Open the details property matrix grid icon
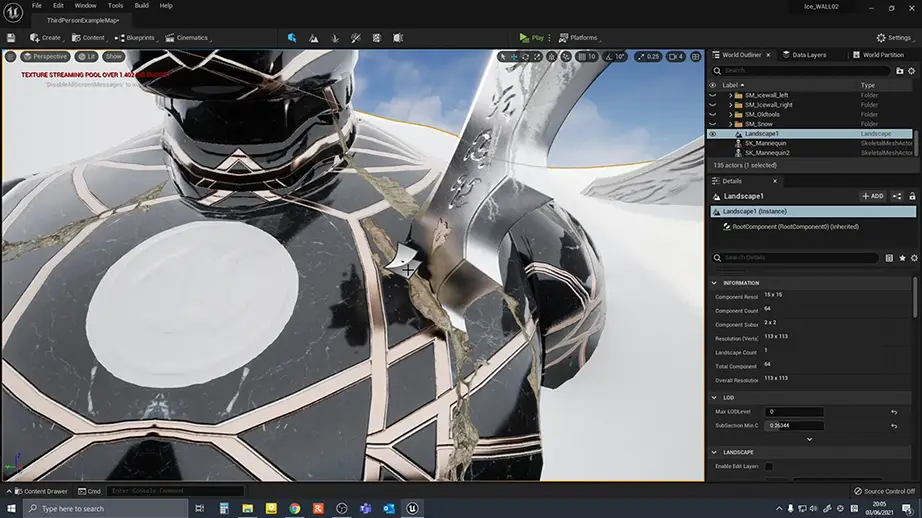Viewport: 922px width, 518px height. click(x=888, y=258)
